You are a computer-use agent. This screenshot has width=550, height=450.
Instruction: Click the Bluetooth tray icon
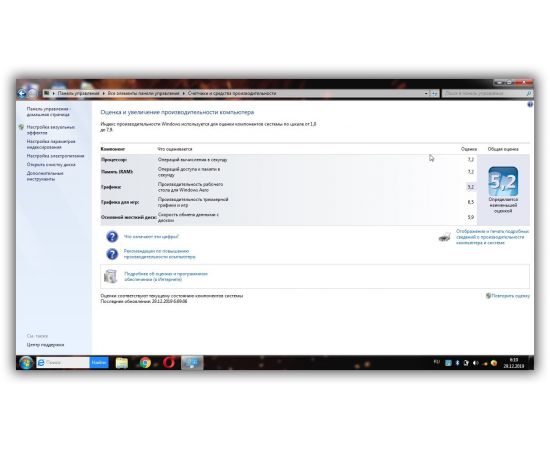457,363
